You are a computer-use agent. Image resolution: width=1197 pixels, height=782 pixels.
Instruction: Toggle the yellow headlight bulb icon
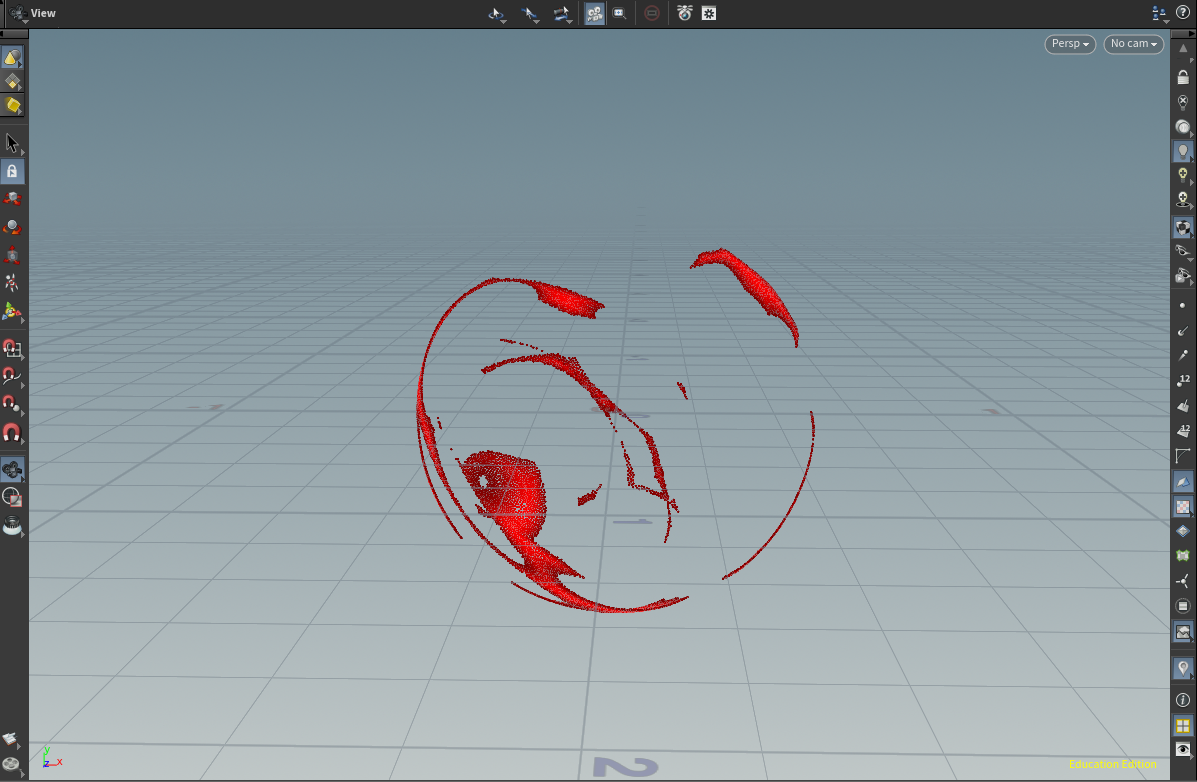[1183, 176]
